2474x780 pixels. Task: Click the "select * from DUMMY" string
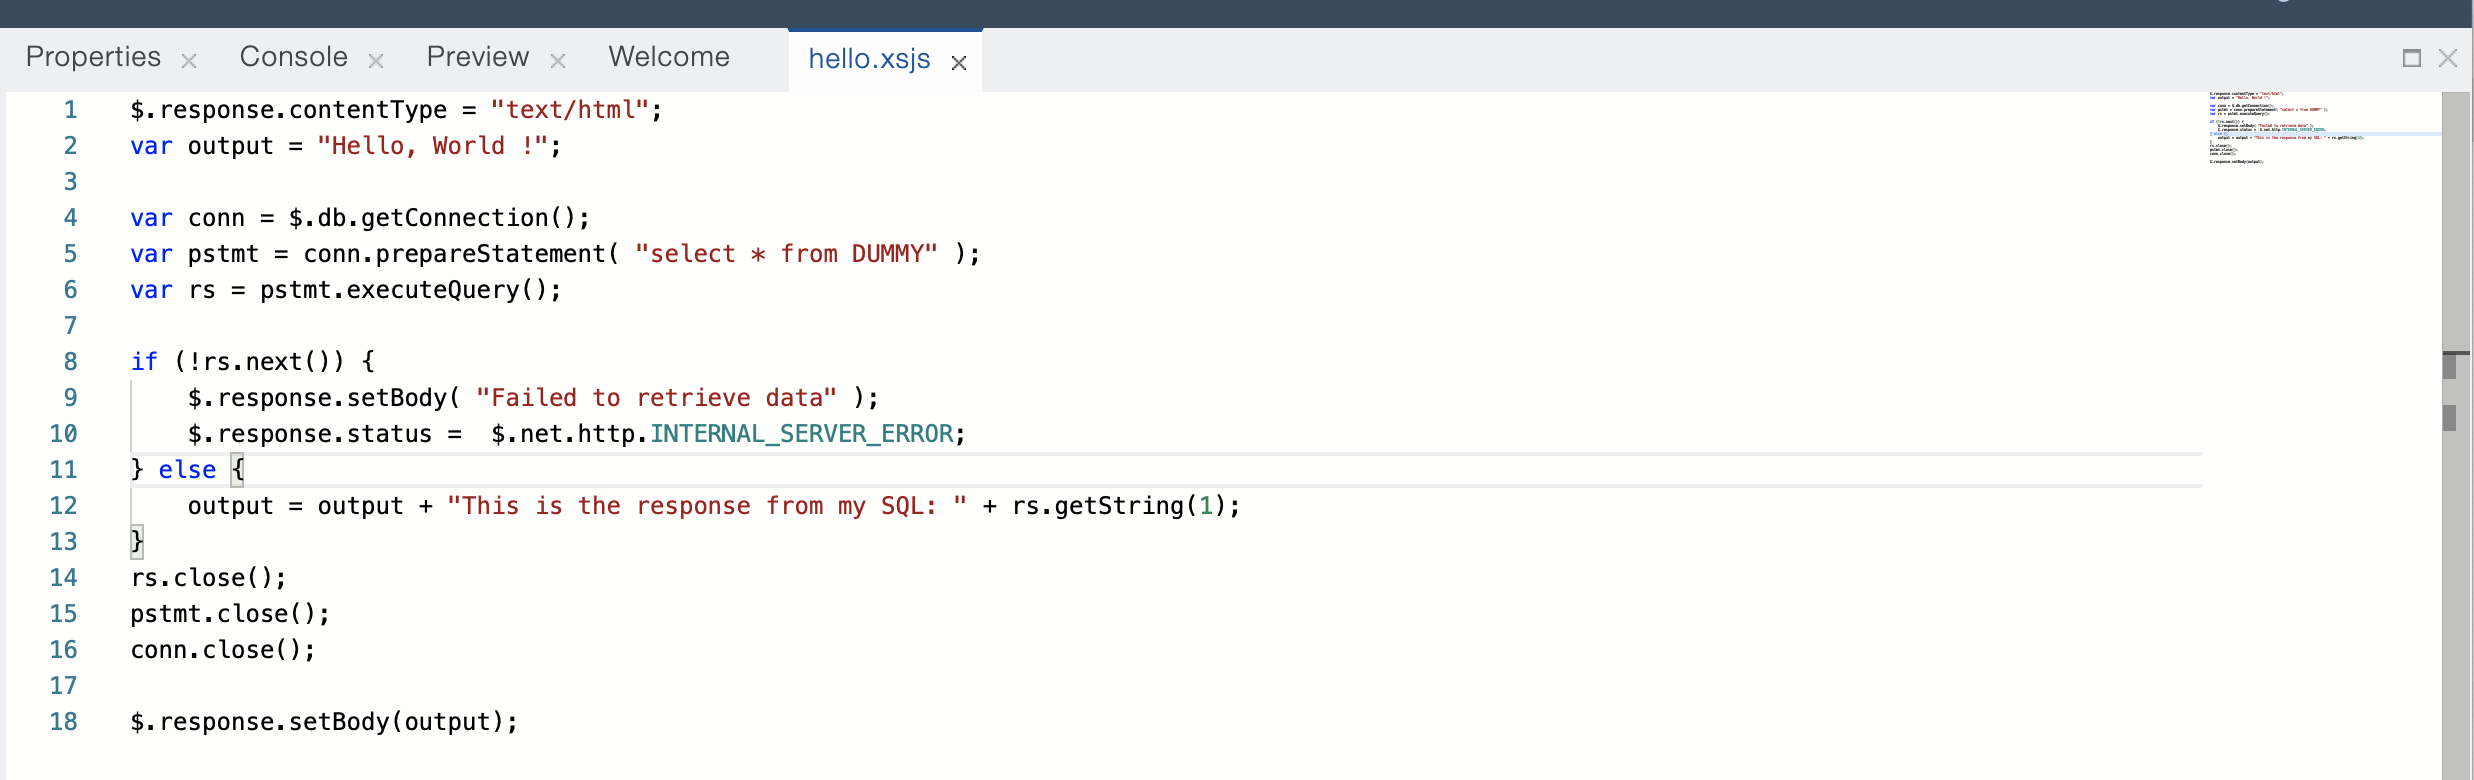(x=786, y=254)
